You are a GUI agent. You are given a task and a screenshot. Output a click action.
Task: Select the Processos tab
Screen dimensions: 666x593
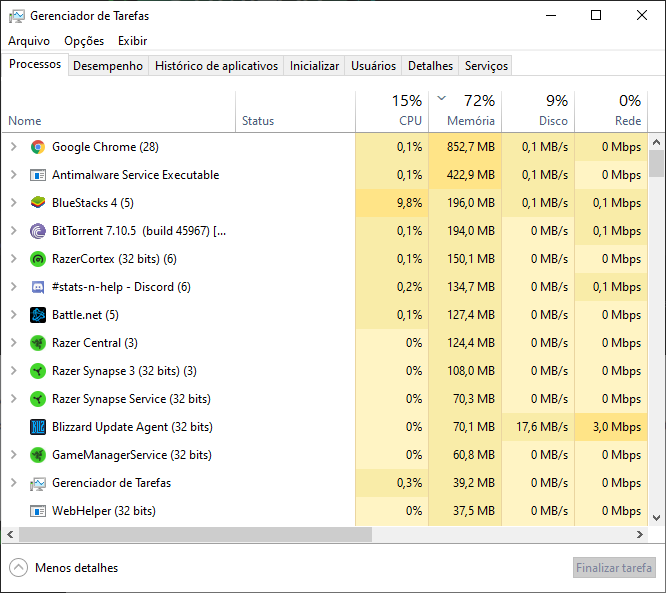pyautogui.click(x=35, y=65)
